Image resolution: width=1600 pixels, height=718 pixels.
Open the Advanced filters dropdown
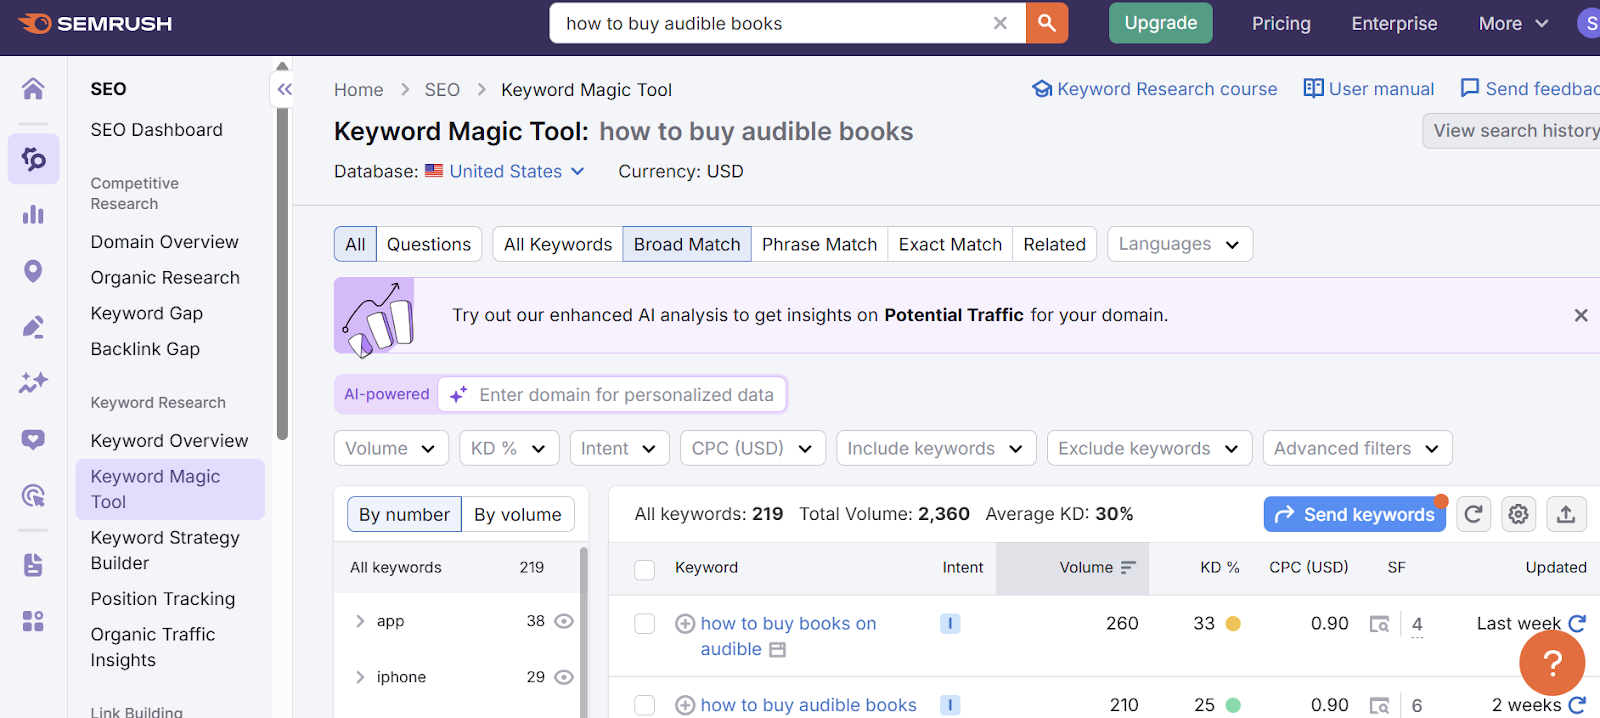click(x=1357, y=448)
